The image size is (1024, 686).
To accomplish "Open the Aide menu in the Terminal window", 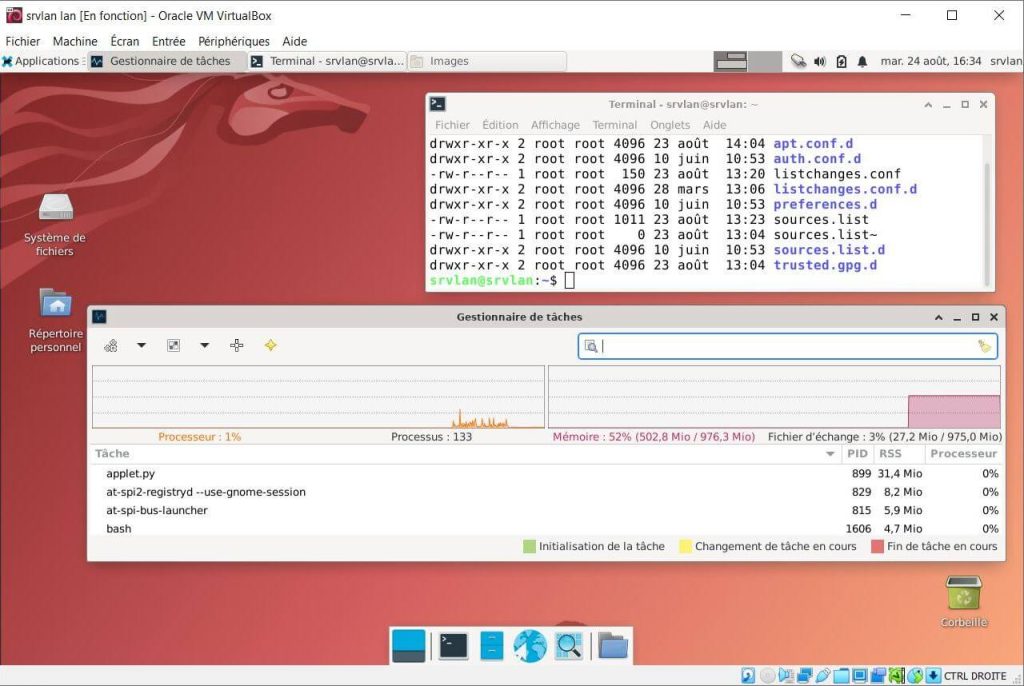I will click(x=714, y=125).
